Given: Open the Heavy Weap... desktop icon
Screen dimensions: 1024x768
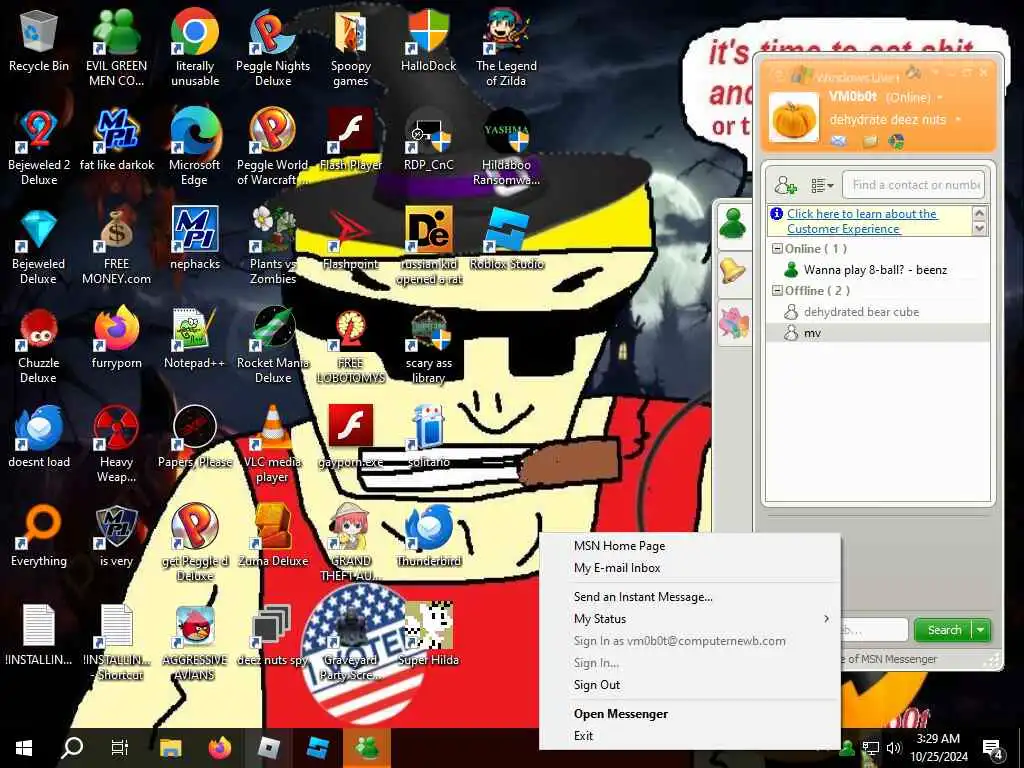Looking at the screenshot, I should click(x=116, y=444).
